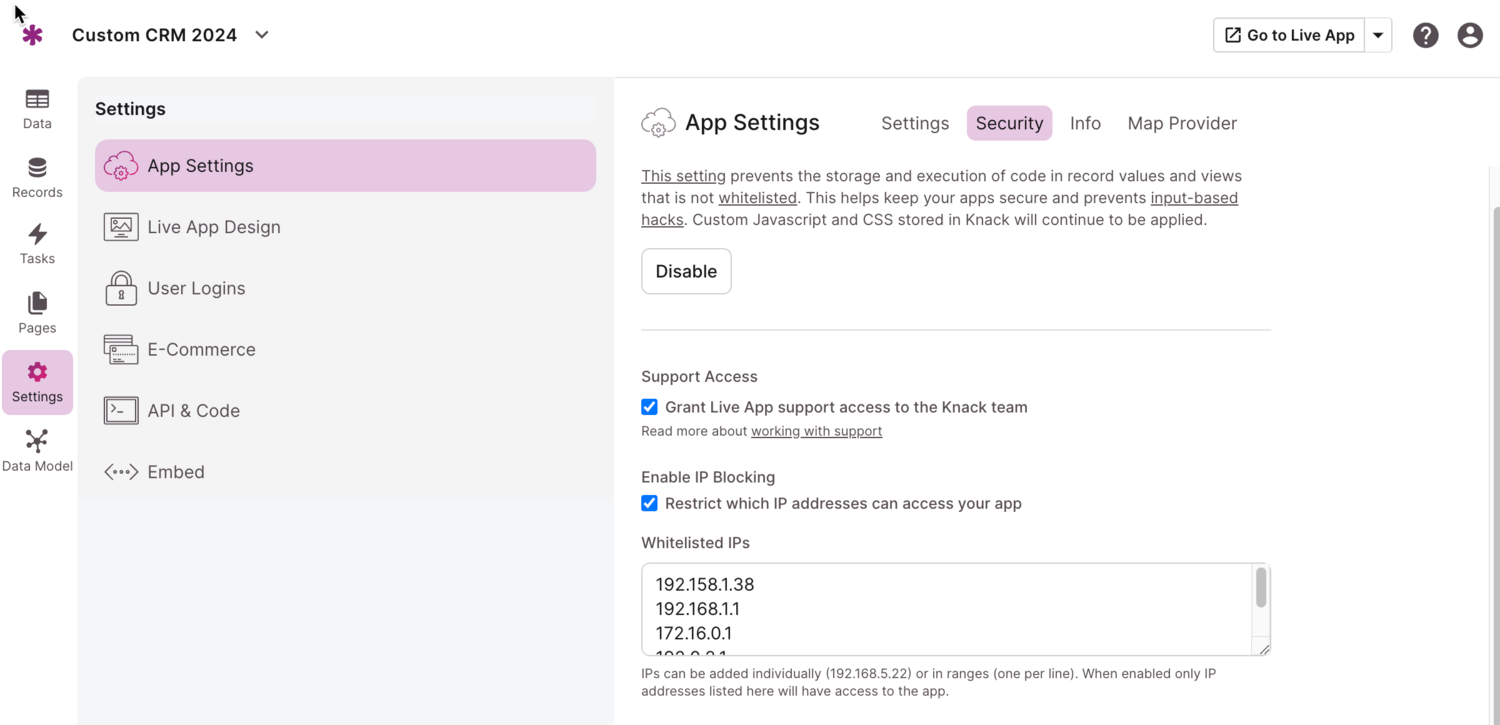
Task: Switch to the Info tab
Action: coord(1085,123)
